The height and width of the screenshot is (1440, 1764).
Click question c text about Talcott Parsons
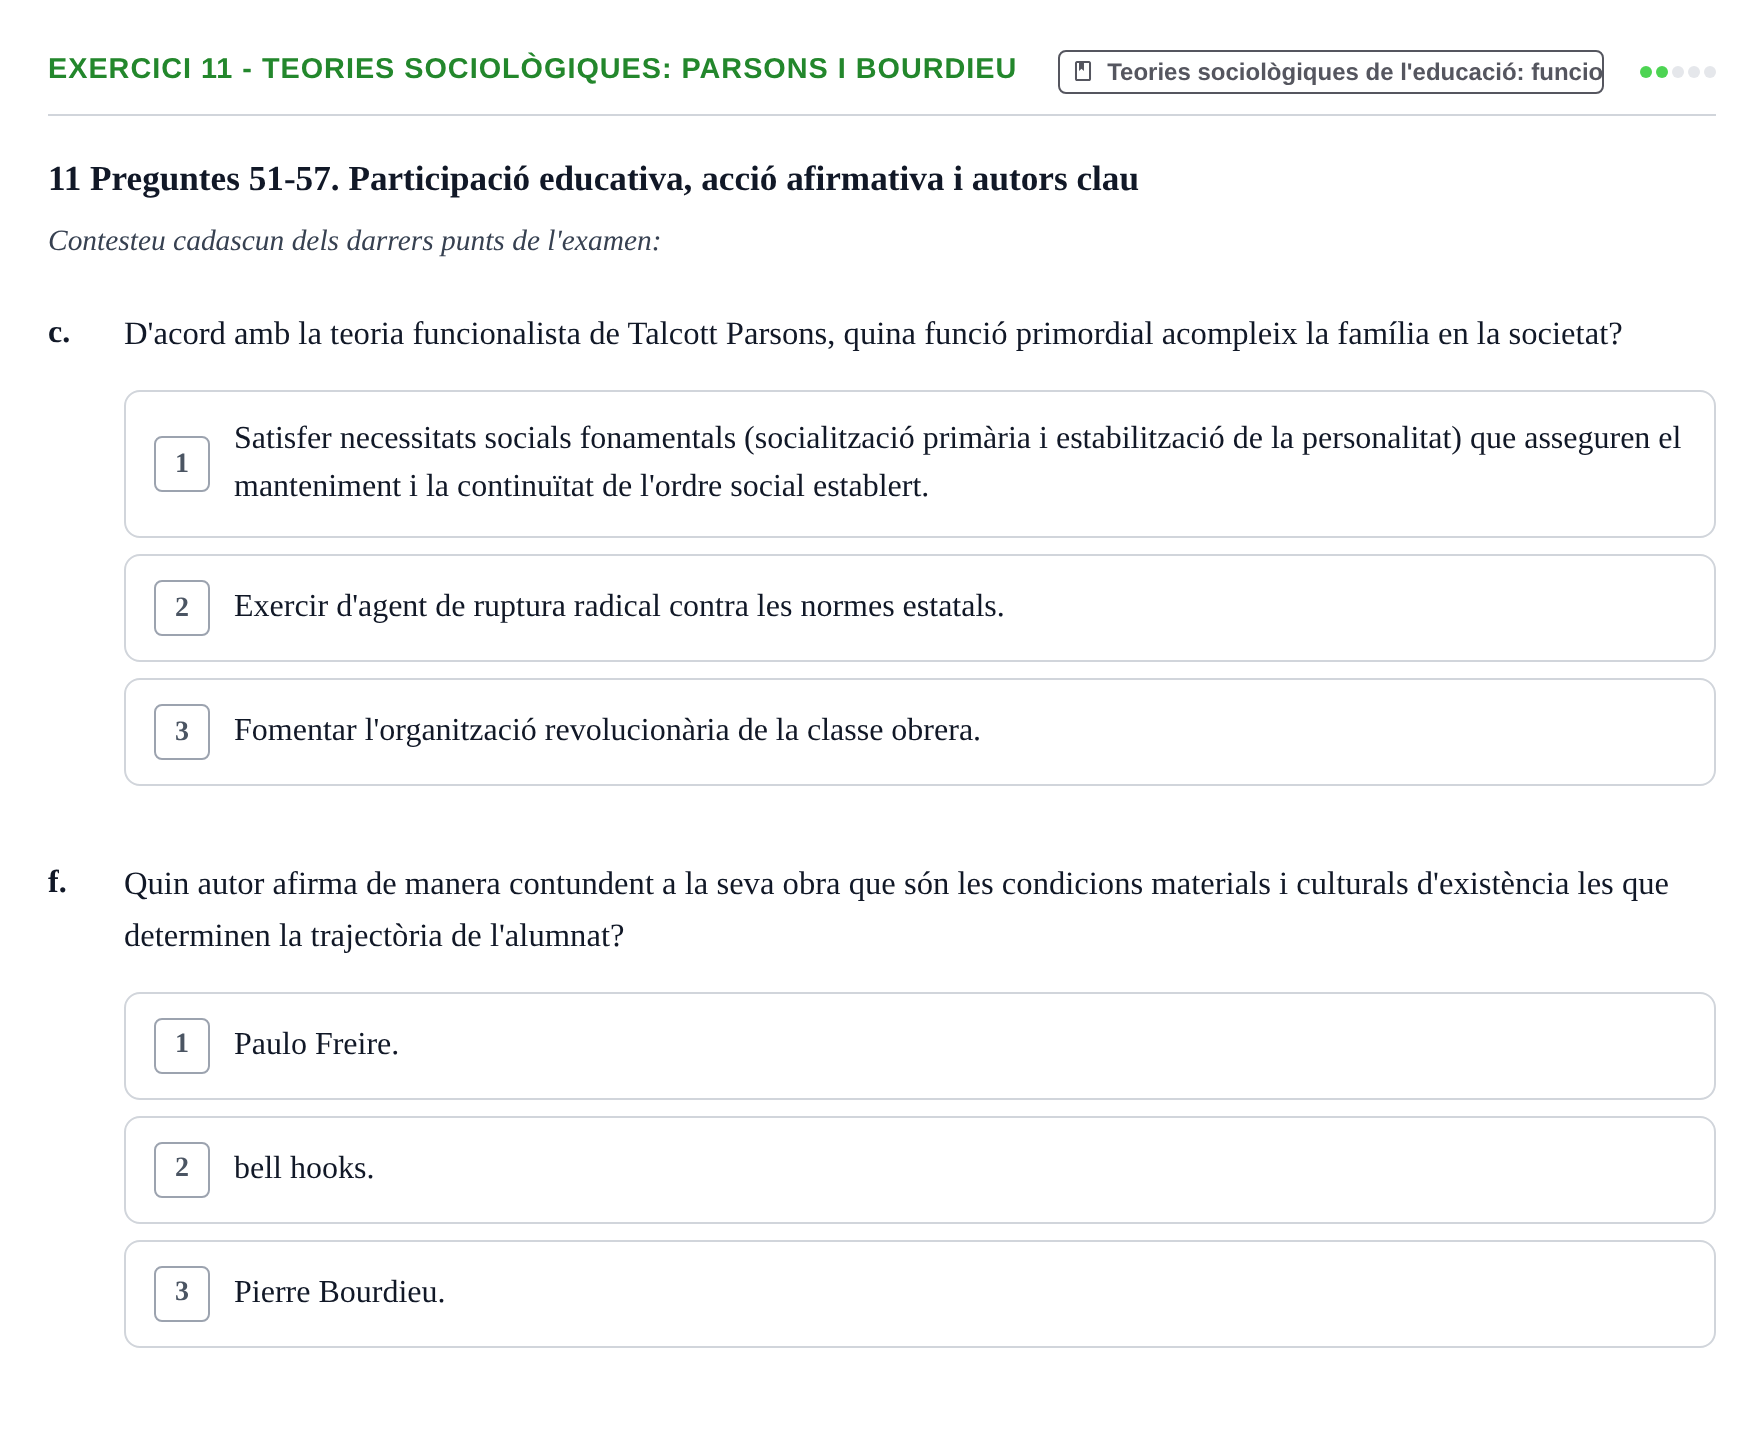(872, 334)
